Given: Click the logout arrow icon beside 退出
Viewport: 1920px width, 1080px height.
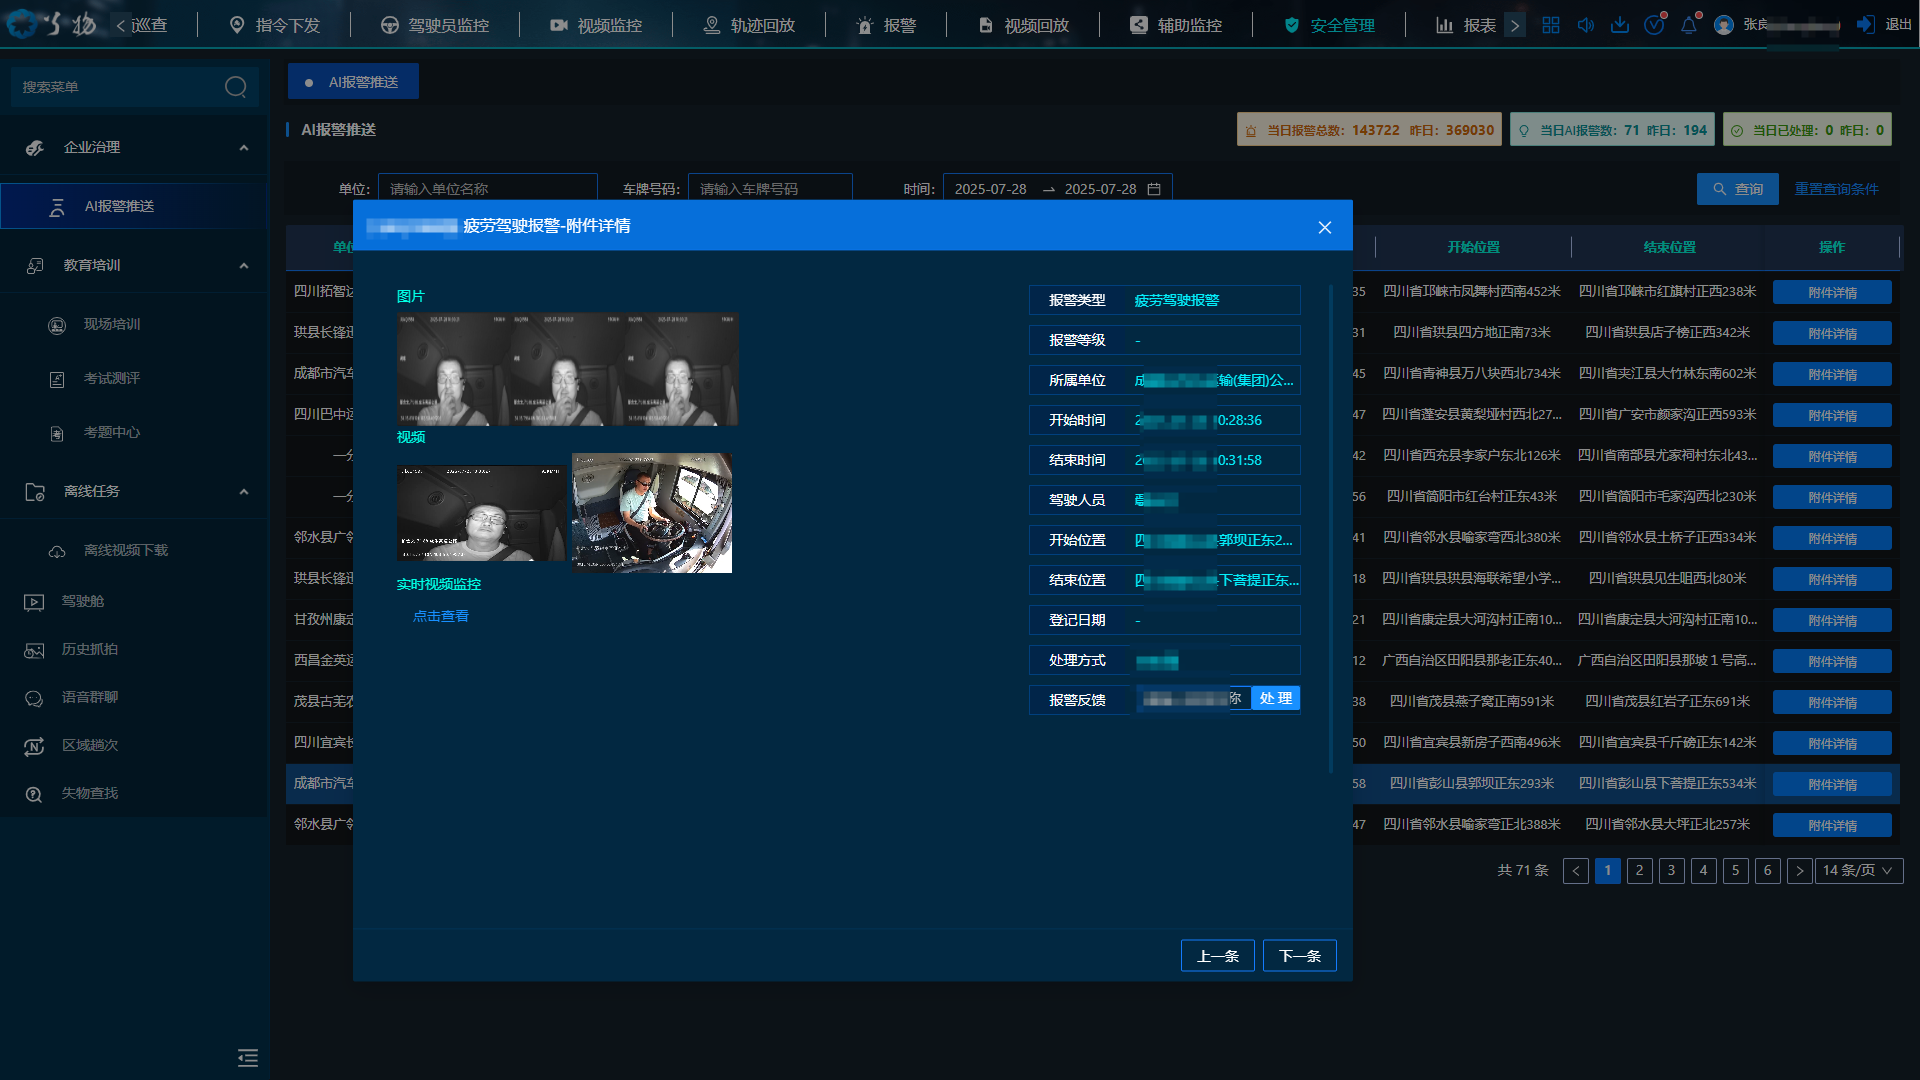Looking at the screenshot, I should [1865, 25].
